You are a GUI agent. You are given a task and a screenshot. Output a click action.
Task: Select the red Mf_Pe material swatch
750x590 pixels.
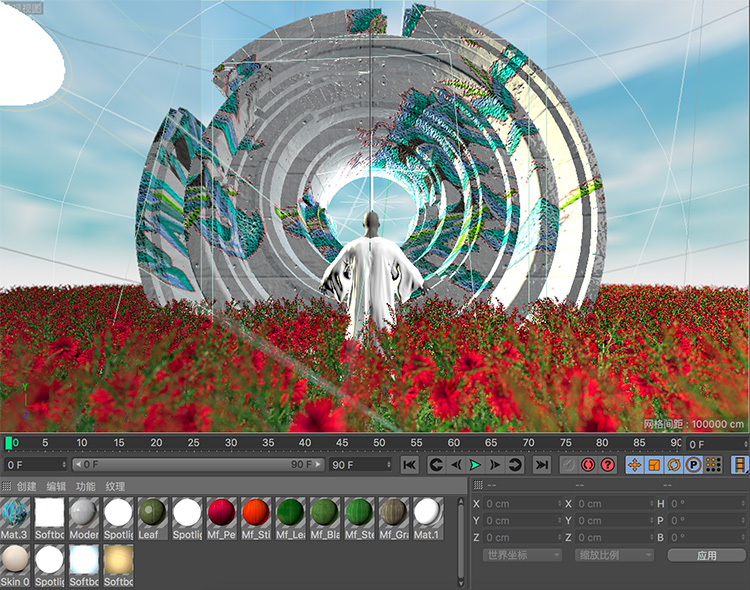(x=222, y=514)
